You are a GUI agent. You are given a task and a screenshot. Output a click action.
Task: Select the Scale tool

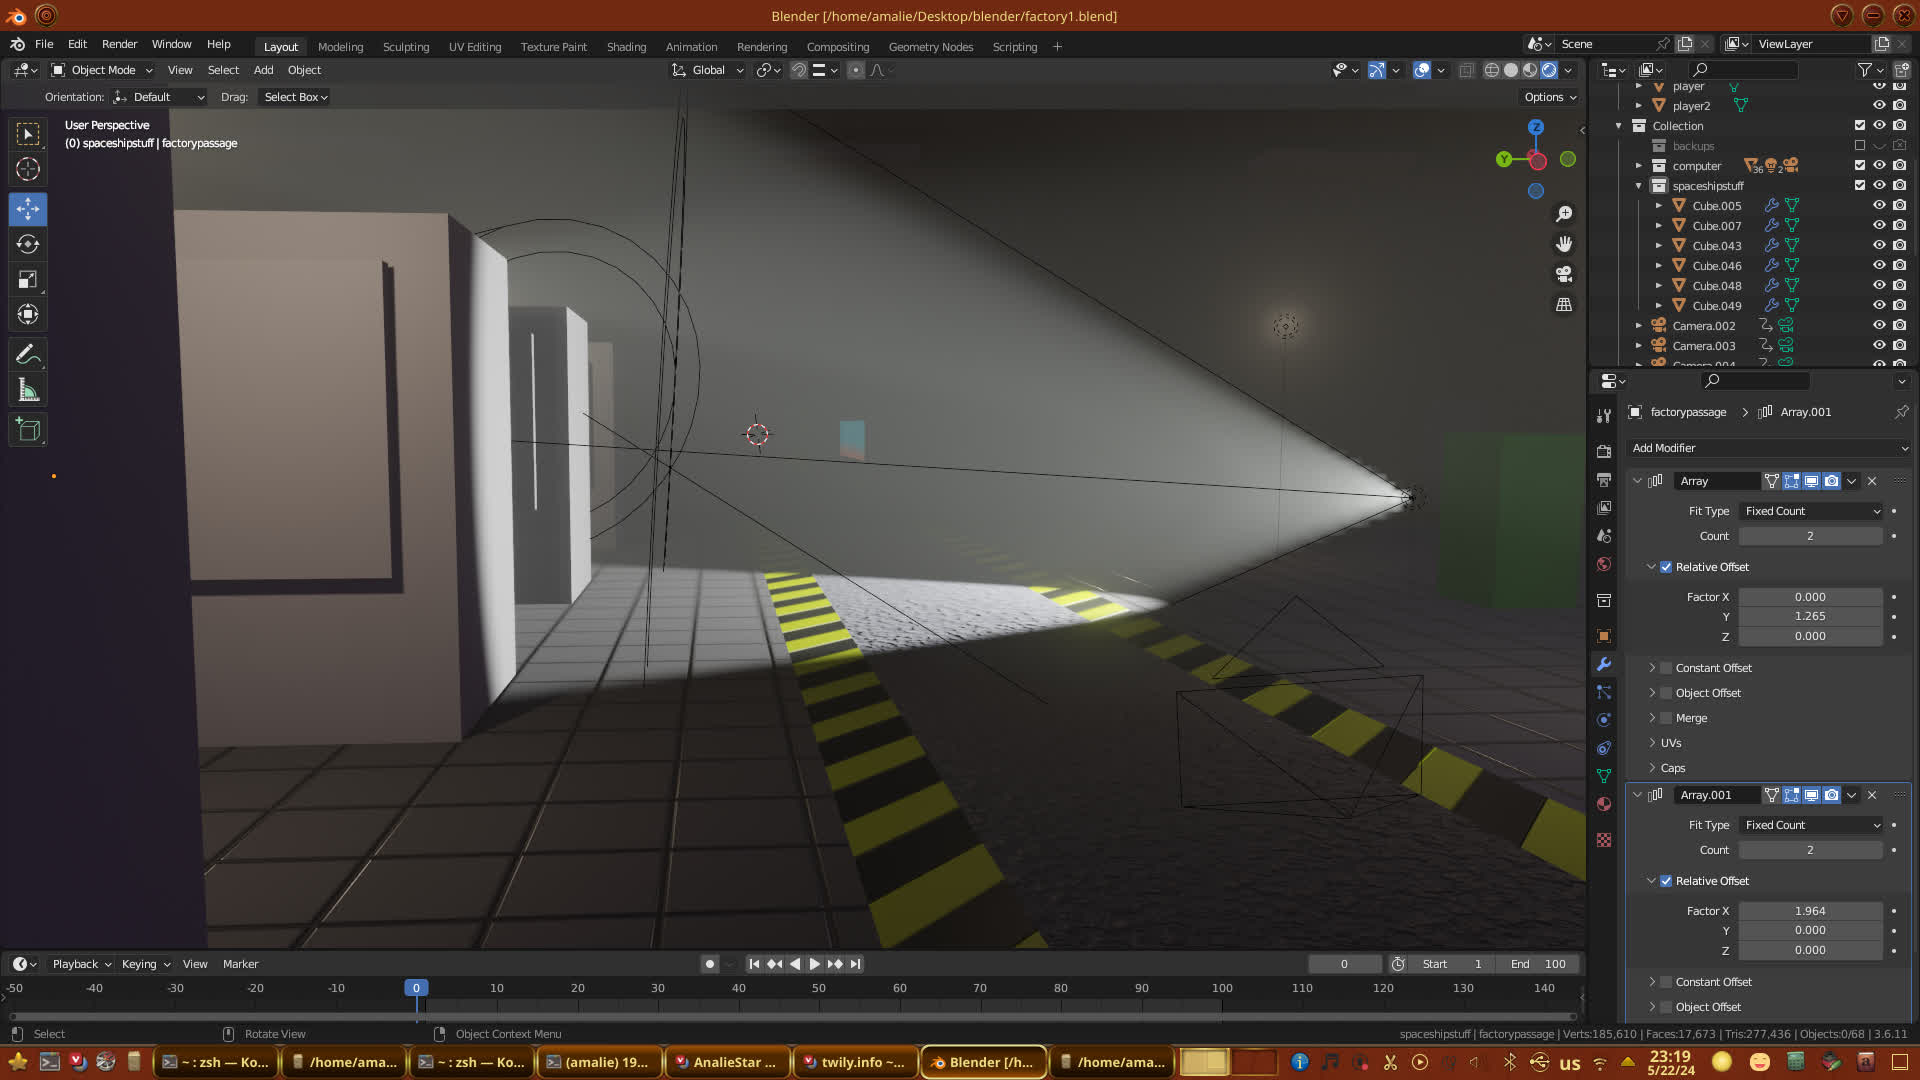[x=28, y=280]
